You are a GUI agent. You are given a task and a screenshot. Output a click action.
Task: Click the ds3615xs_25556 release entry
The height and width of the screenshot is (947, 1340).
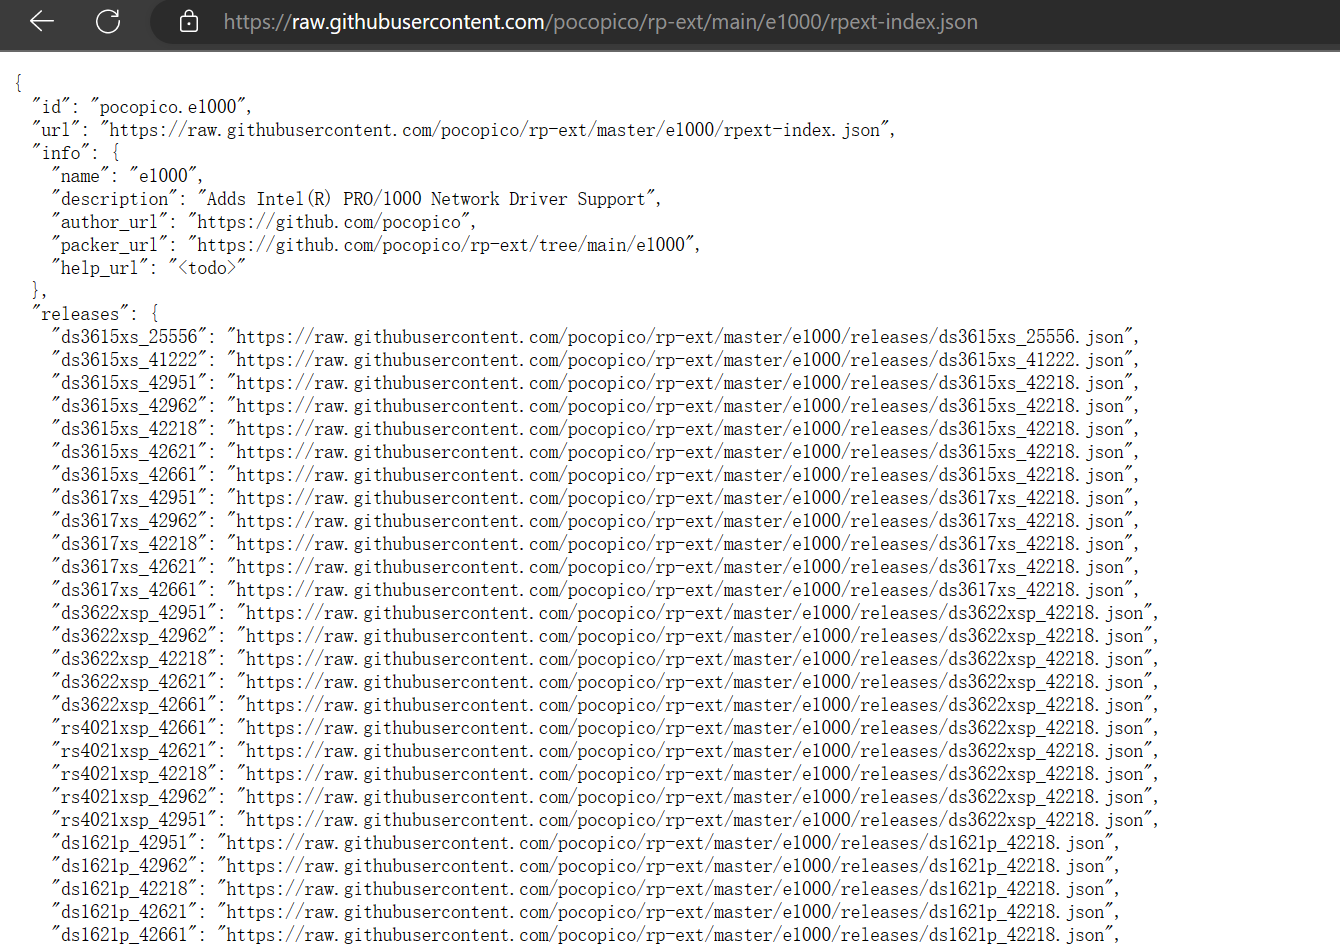tap(595, 337)
